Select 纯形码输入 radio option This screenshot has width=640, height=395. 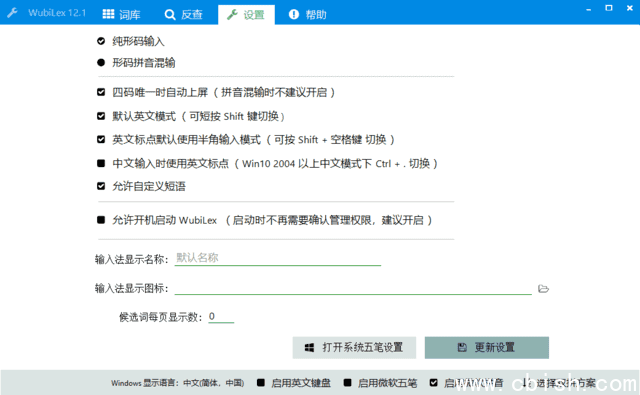coord(101,41)
